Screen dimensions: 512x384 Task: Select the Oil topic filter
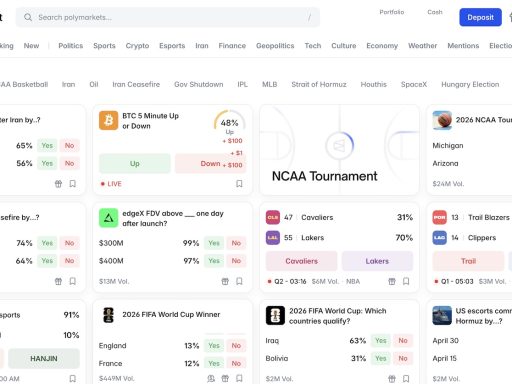click(94, 84)
